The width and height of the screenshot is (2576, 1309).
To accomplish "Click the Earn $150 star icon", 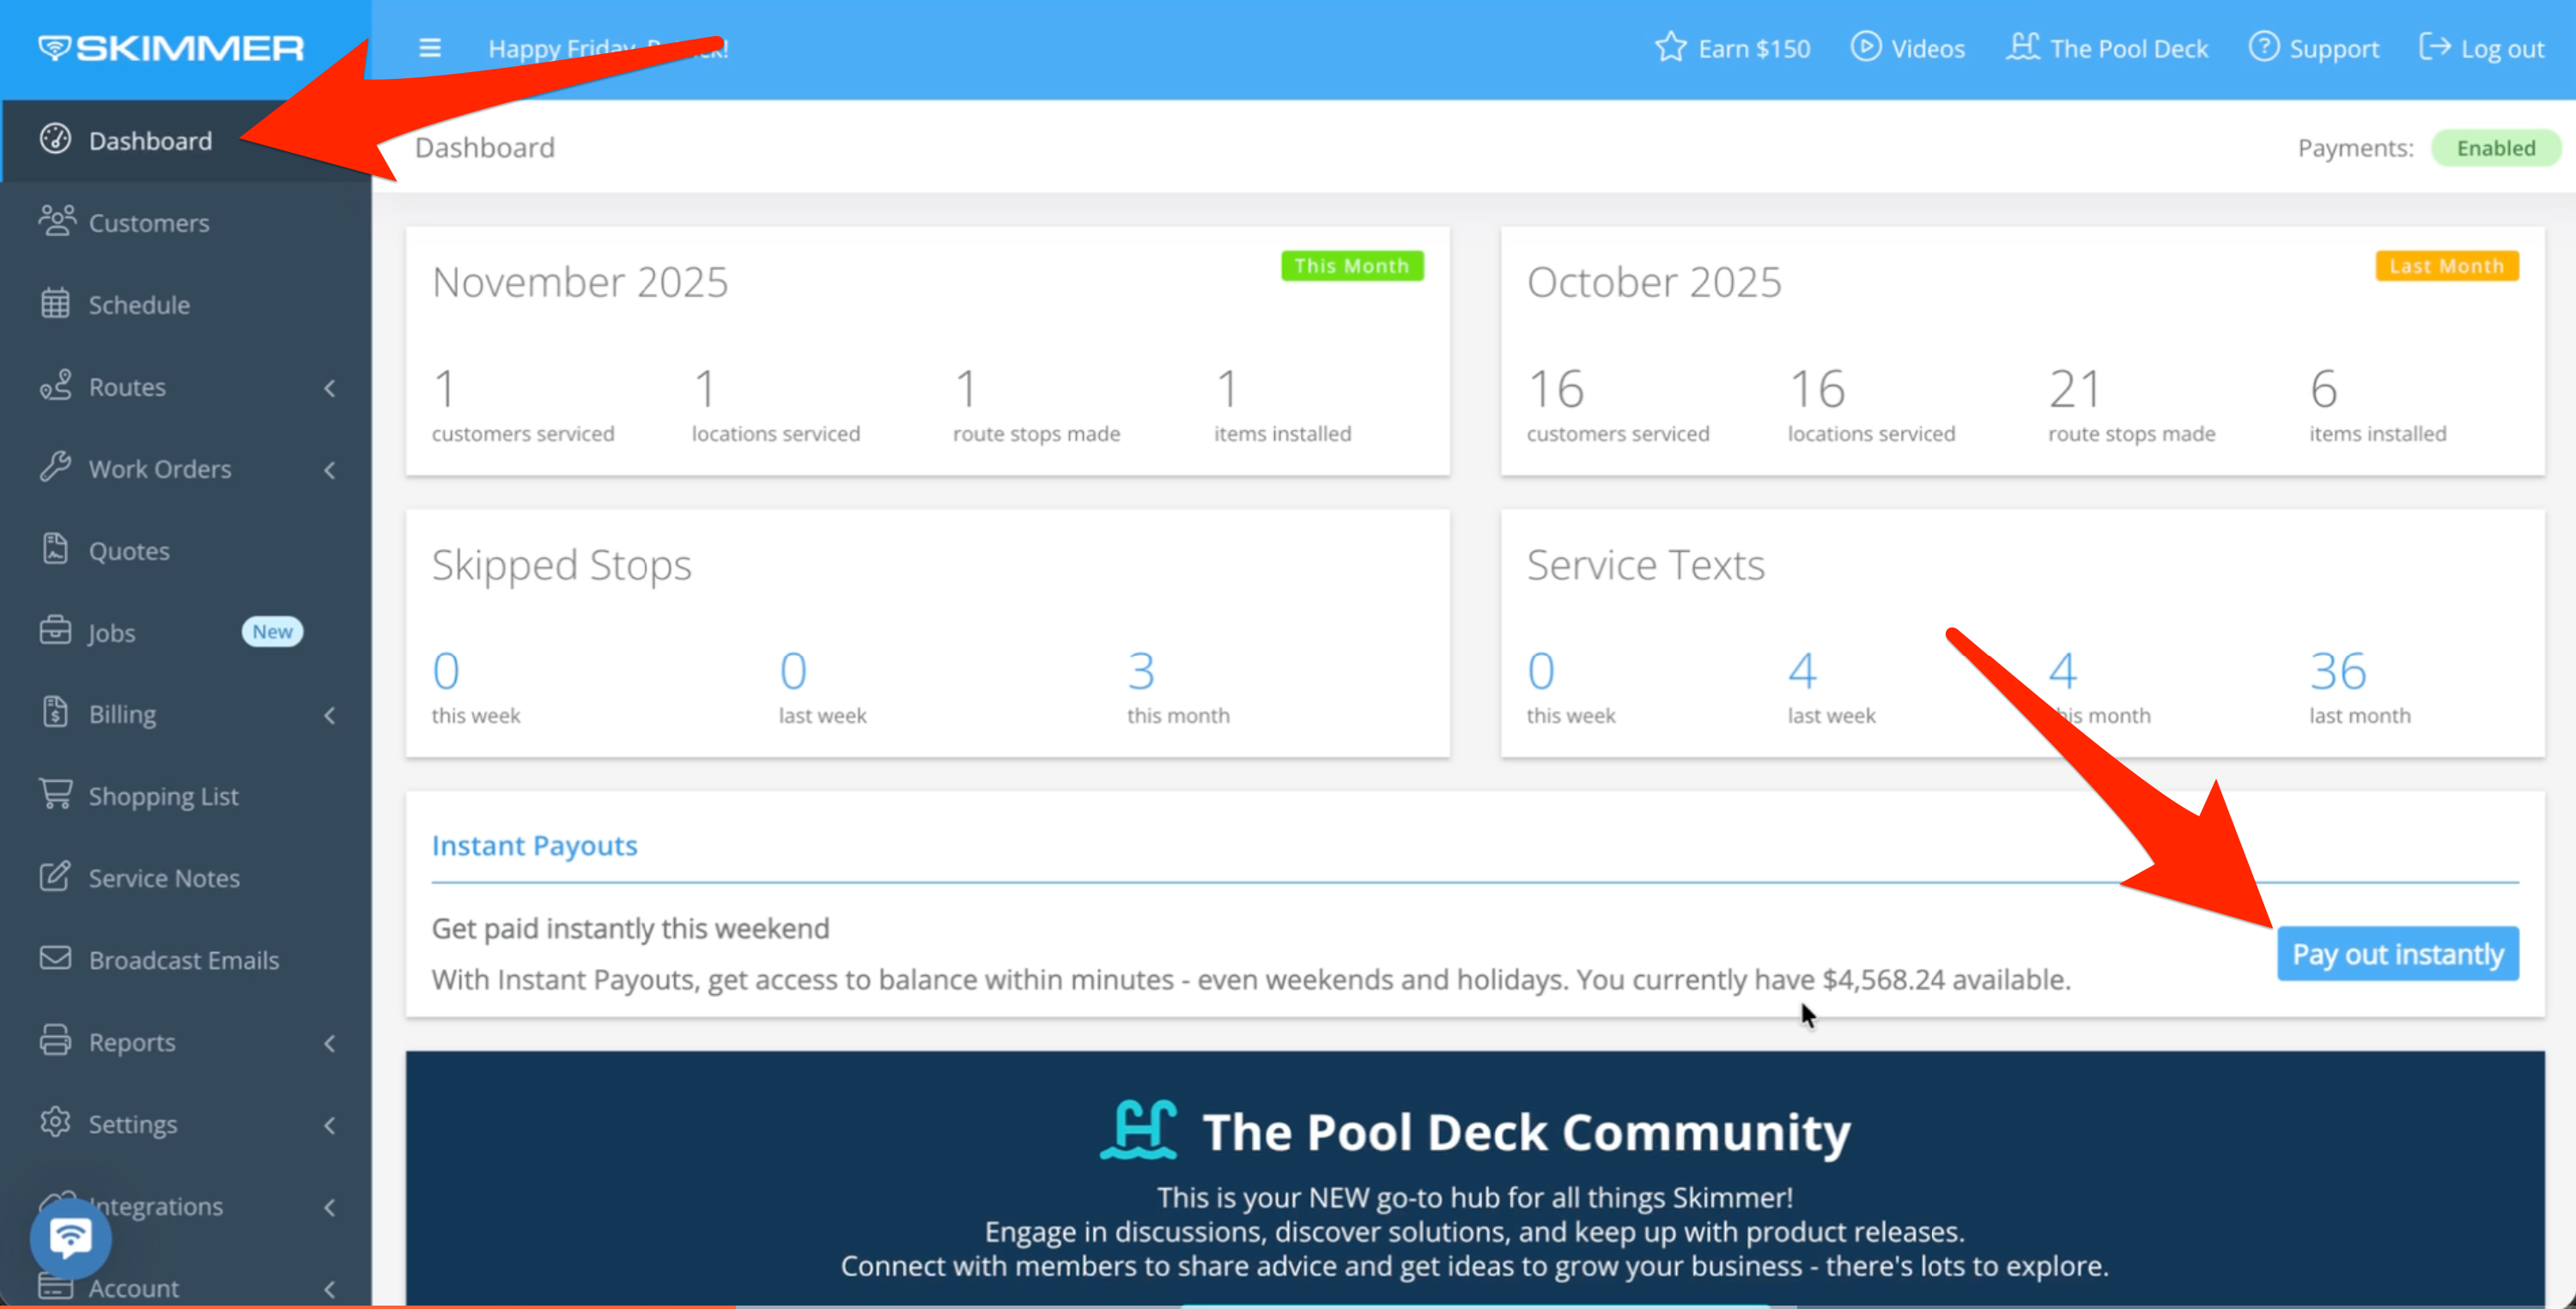I will (x=1670, y=48).
